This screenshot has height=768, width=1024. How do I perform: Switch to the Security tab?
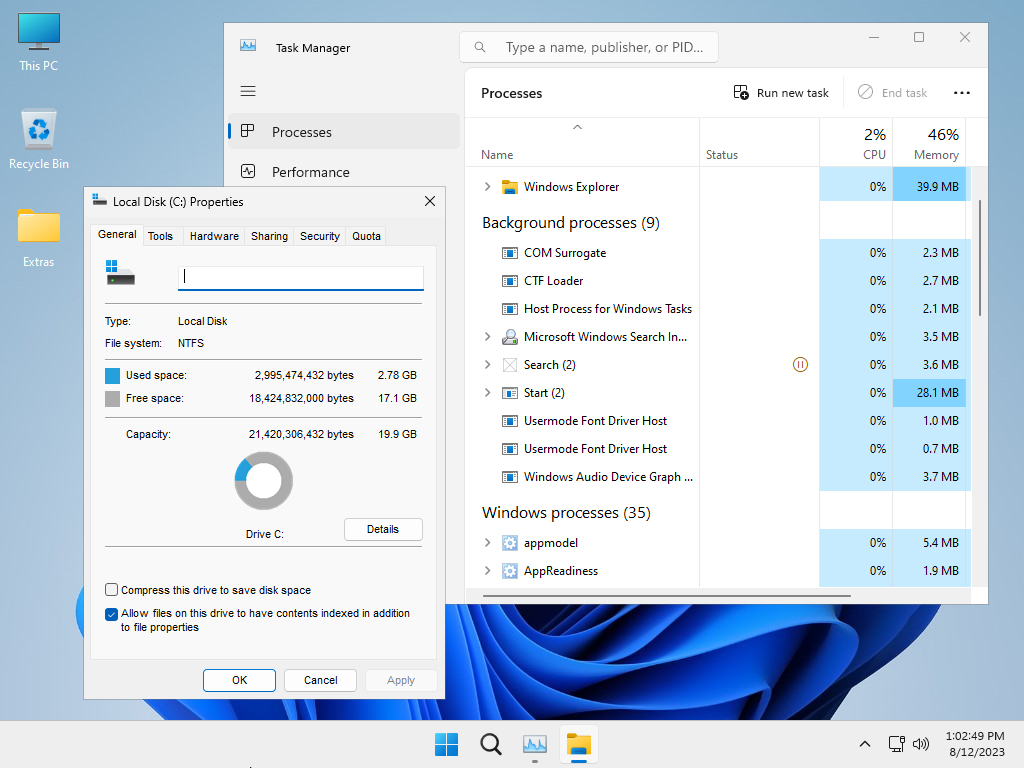coord(320,236)
